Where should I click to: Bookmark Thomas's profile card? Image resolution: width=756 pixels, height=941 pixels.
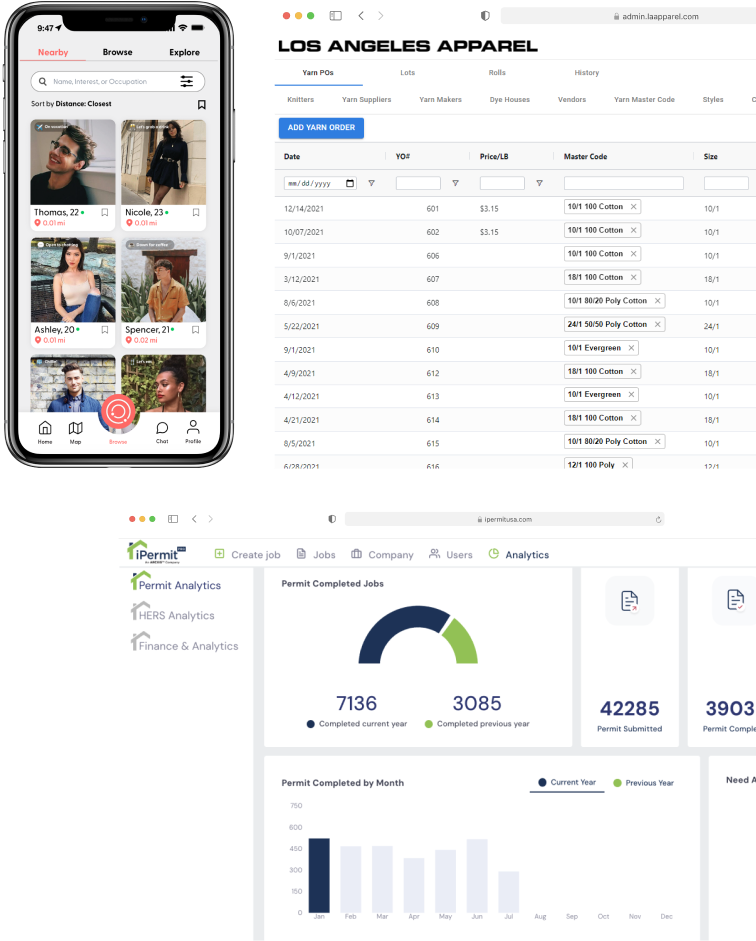(x=105, y=213)
